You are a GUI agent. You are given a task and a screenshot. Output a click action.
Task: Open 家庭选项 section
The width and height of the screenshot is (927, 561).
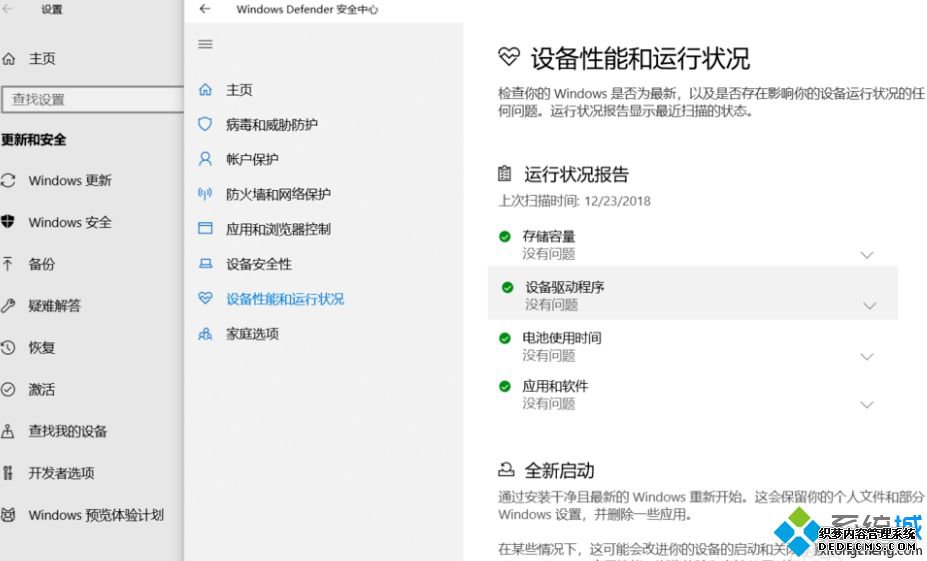252,334
